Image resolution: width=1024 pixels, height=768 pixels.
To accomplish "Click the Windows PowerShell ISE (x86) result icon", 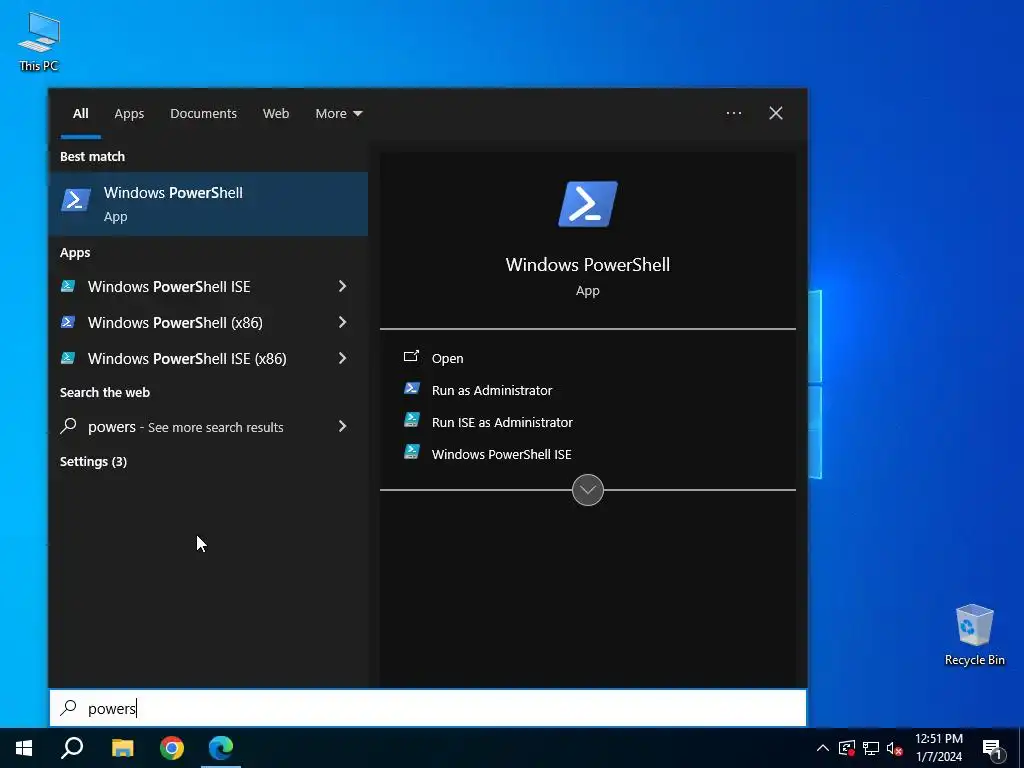I will 68,358.
